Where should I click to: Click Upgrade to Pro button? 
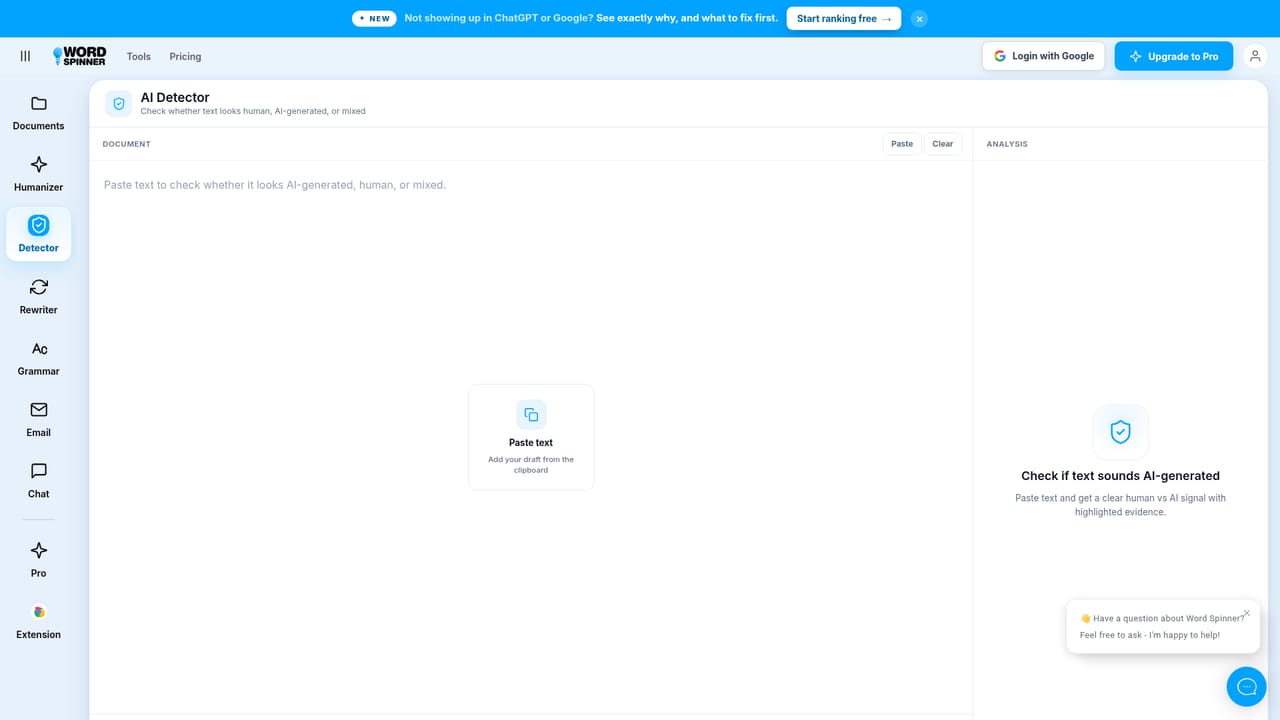click(x=1174, y=56)
